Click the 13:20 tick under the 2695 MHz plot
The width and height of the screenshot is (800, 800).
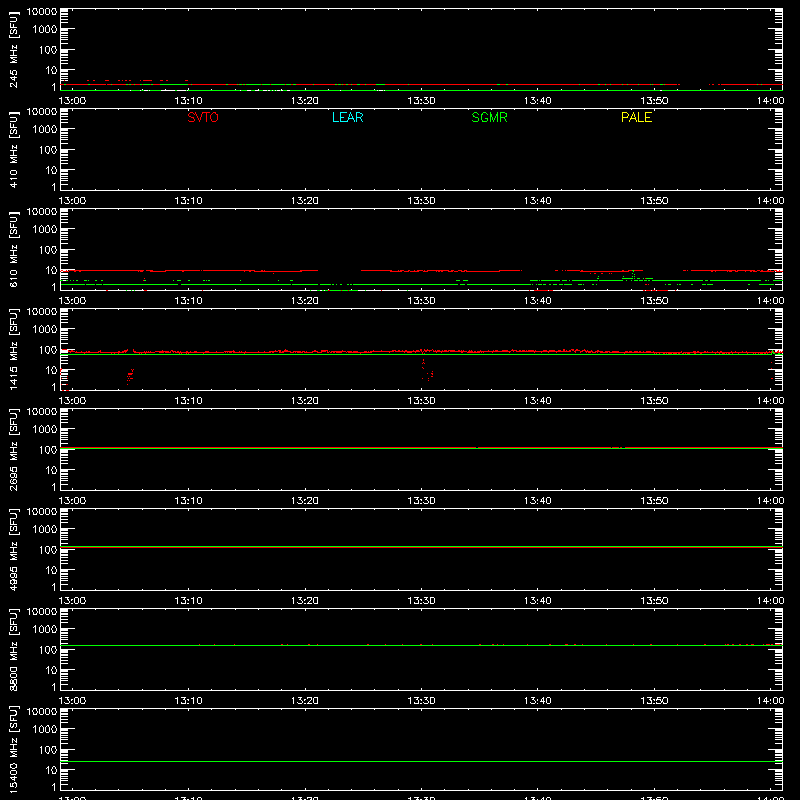(x=305, y=501)
